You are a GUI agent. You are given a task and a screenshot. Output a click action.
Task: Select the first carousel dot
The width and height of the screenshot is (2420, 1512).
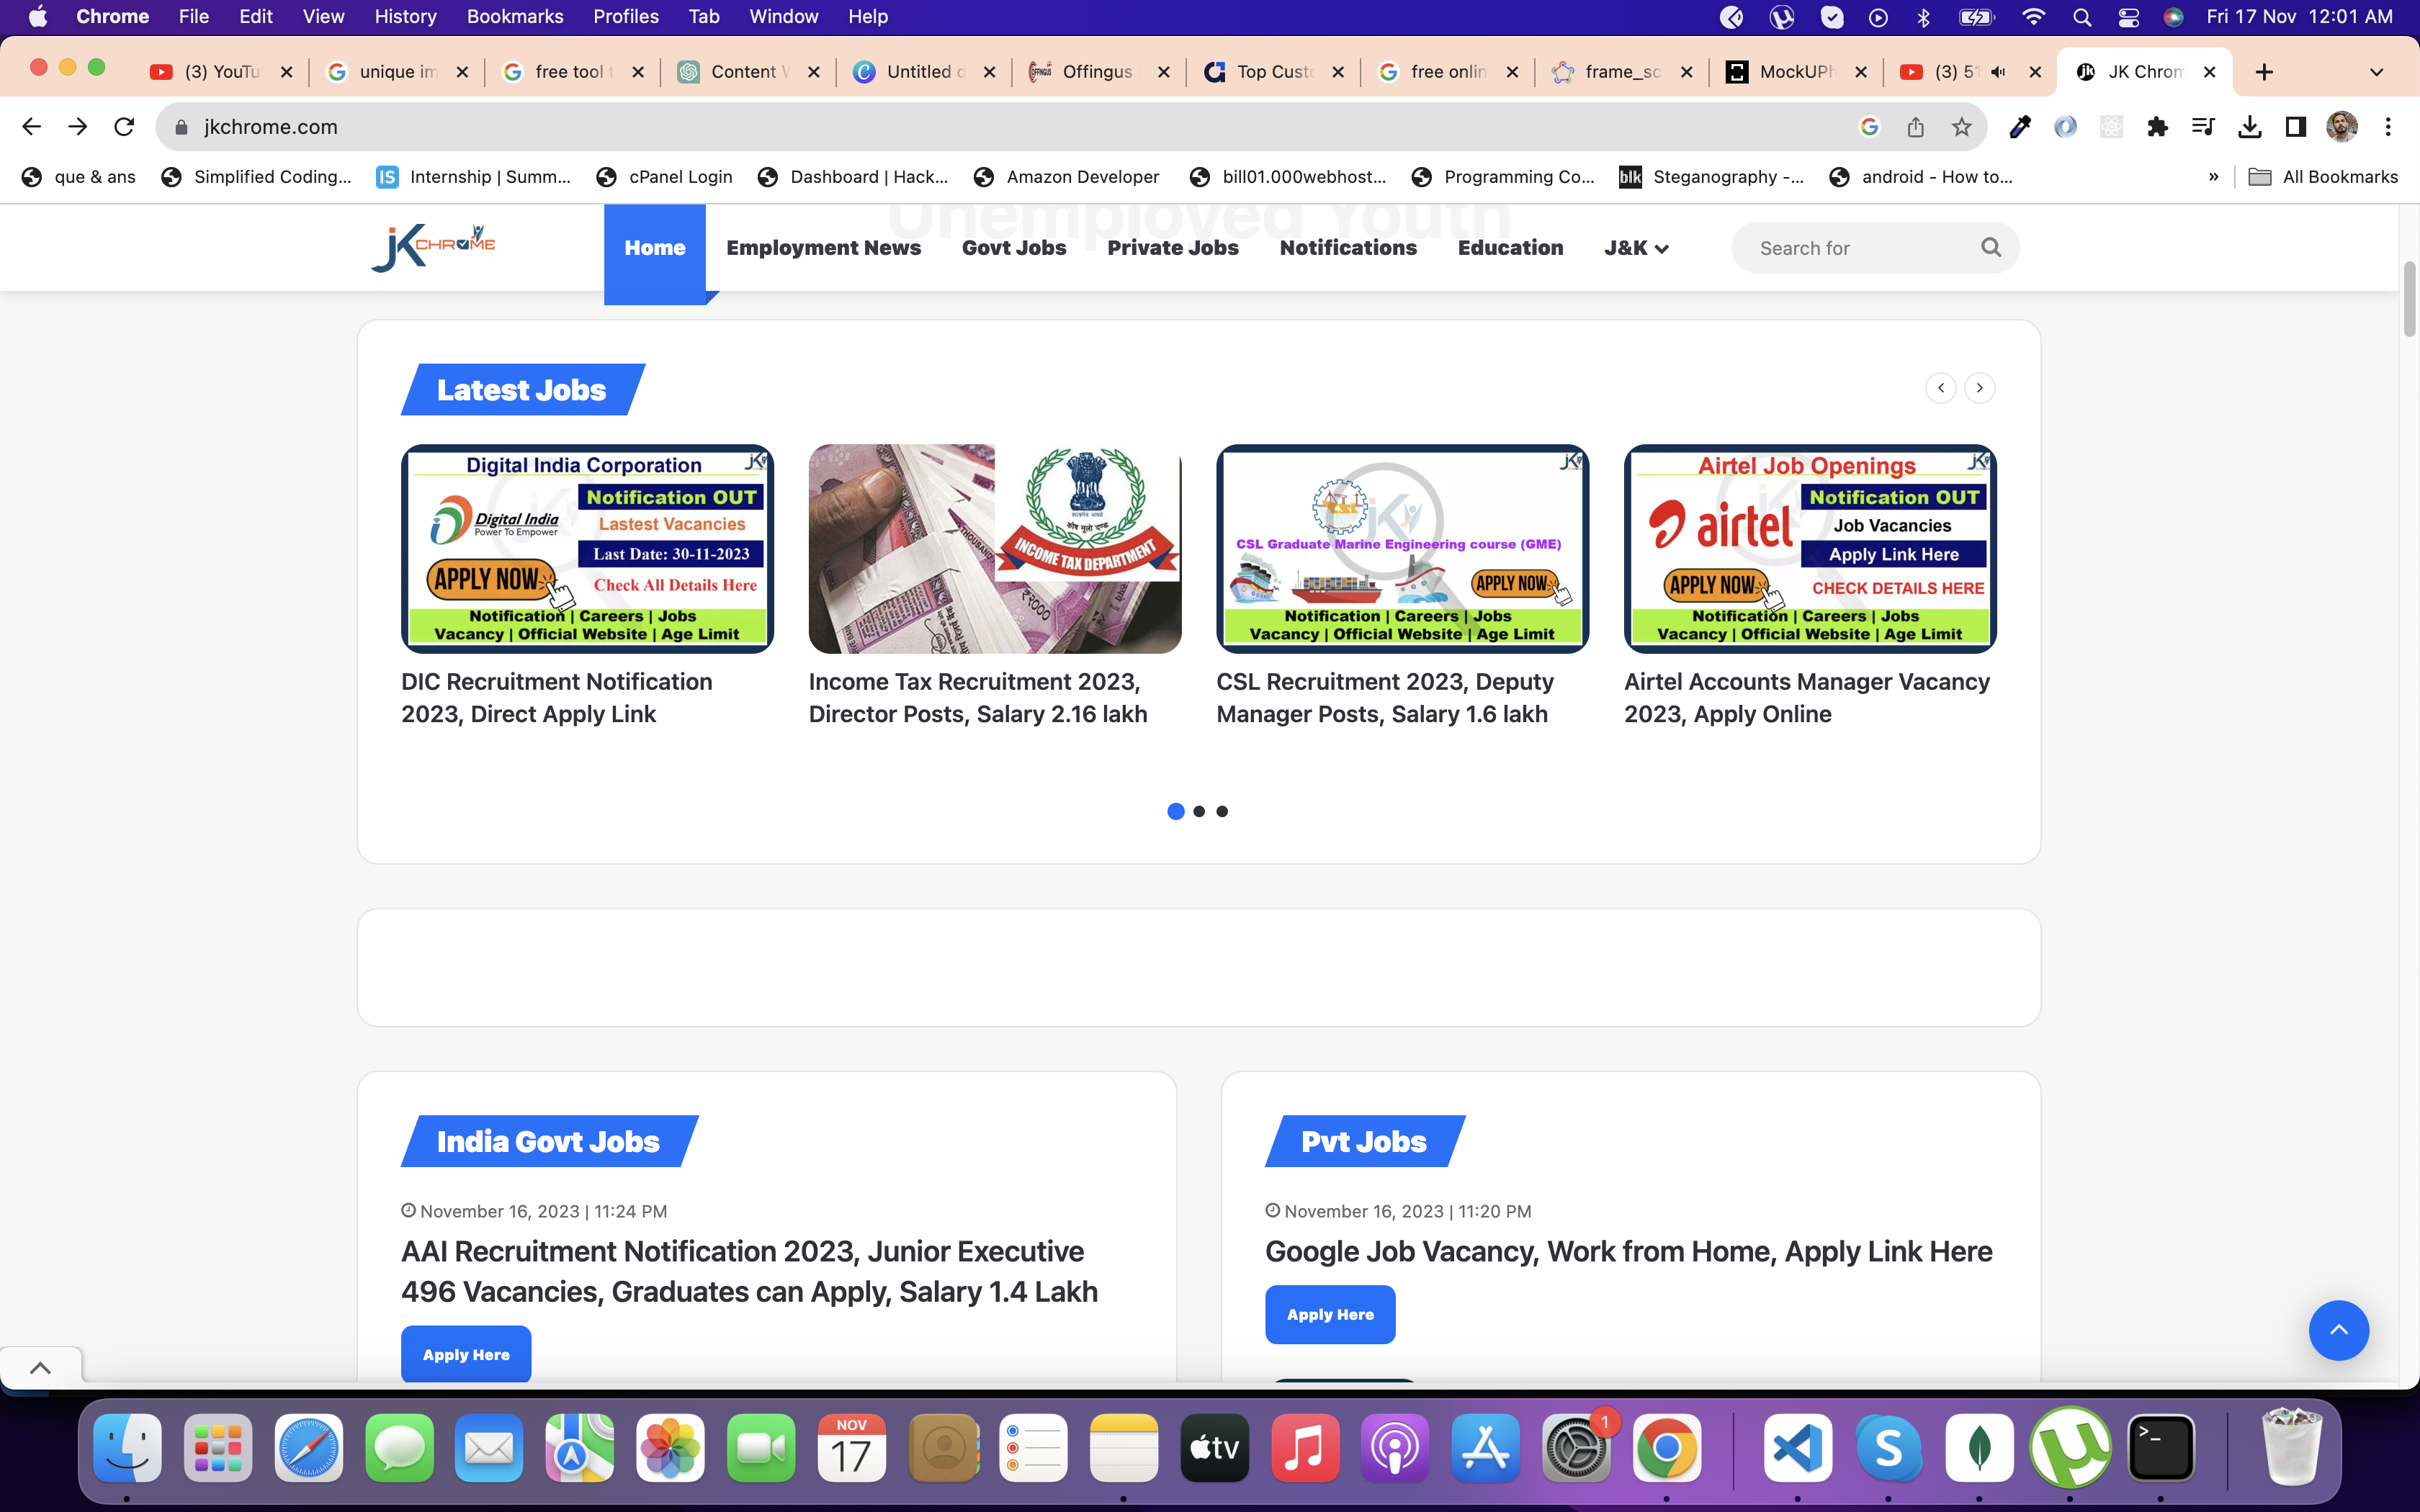(1175, 811)
